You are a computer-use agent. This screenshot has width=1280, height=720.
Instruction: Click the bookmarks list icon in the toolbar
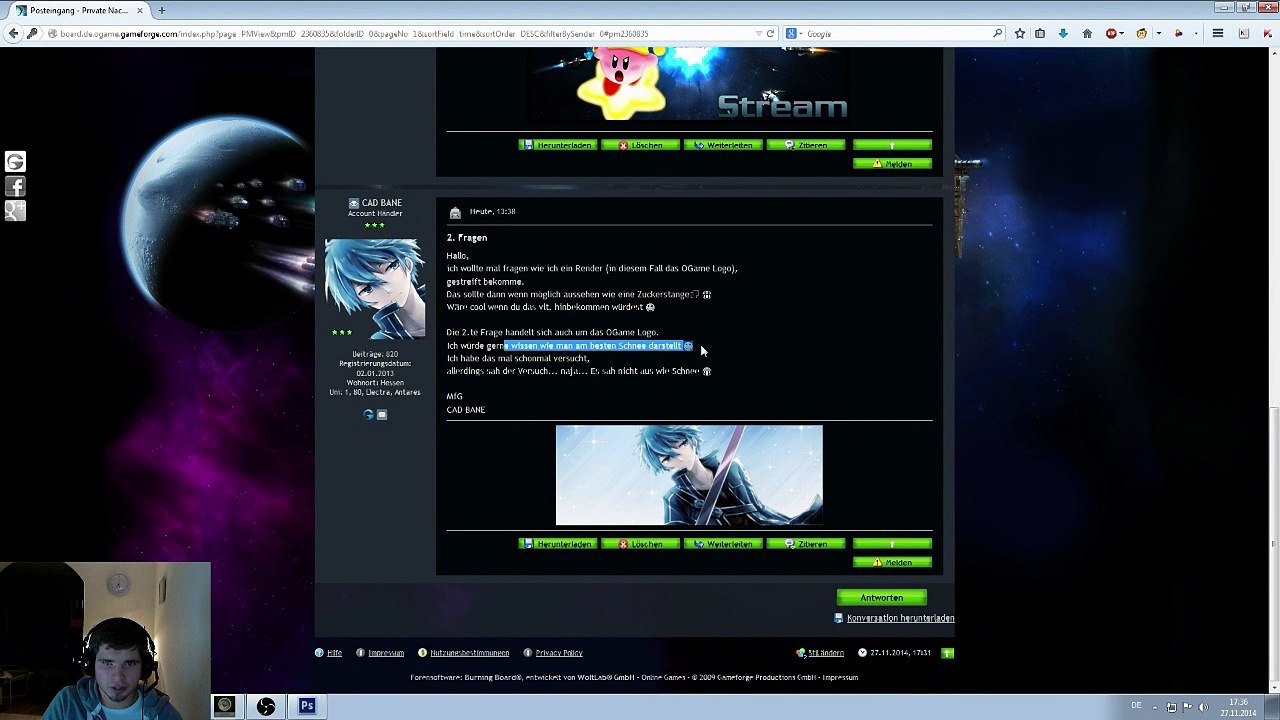click(x=1040, y=33)
